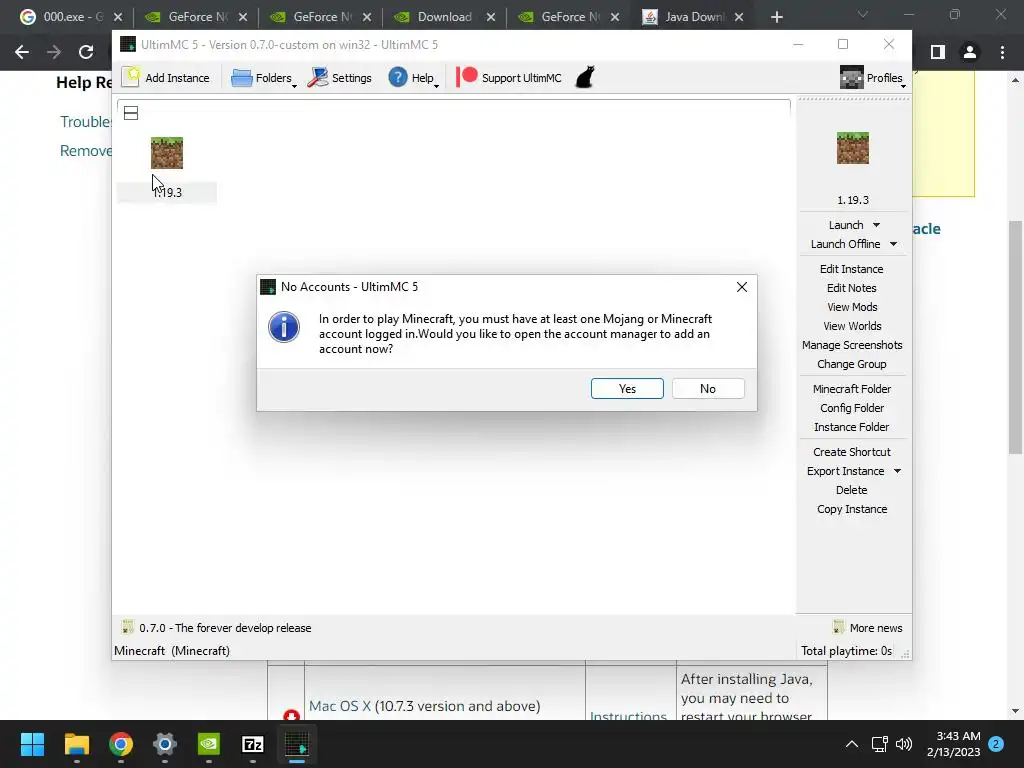Toggle Chrome side panel icon
This screenshot has height=768, width=1024.
click(x=938, y=52)
